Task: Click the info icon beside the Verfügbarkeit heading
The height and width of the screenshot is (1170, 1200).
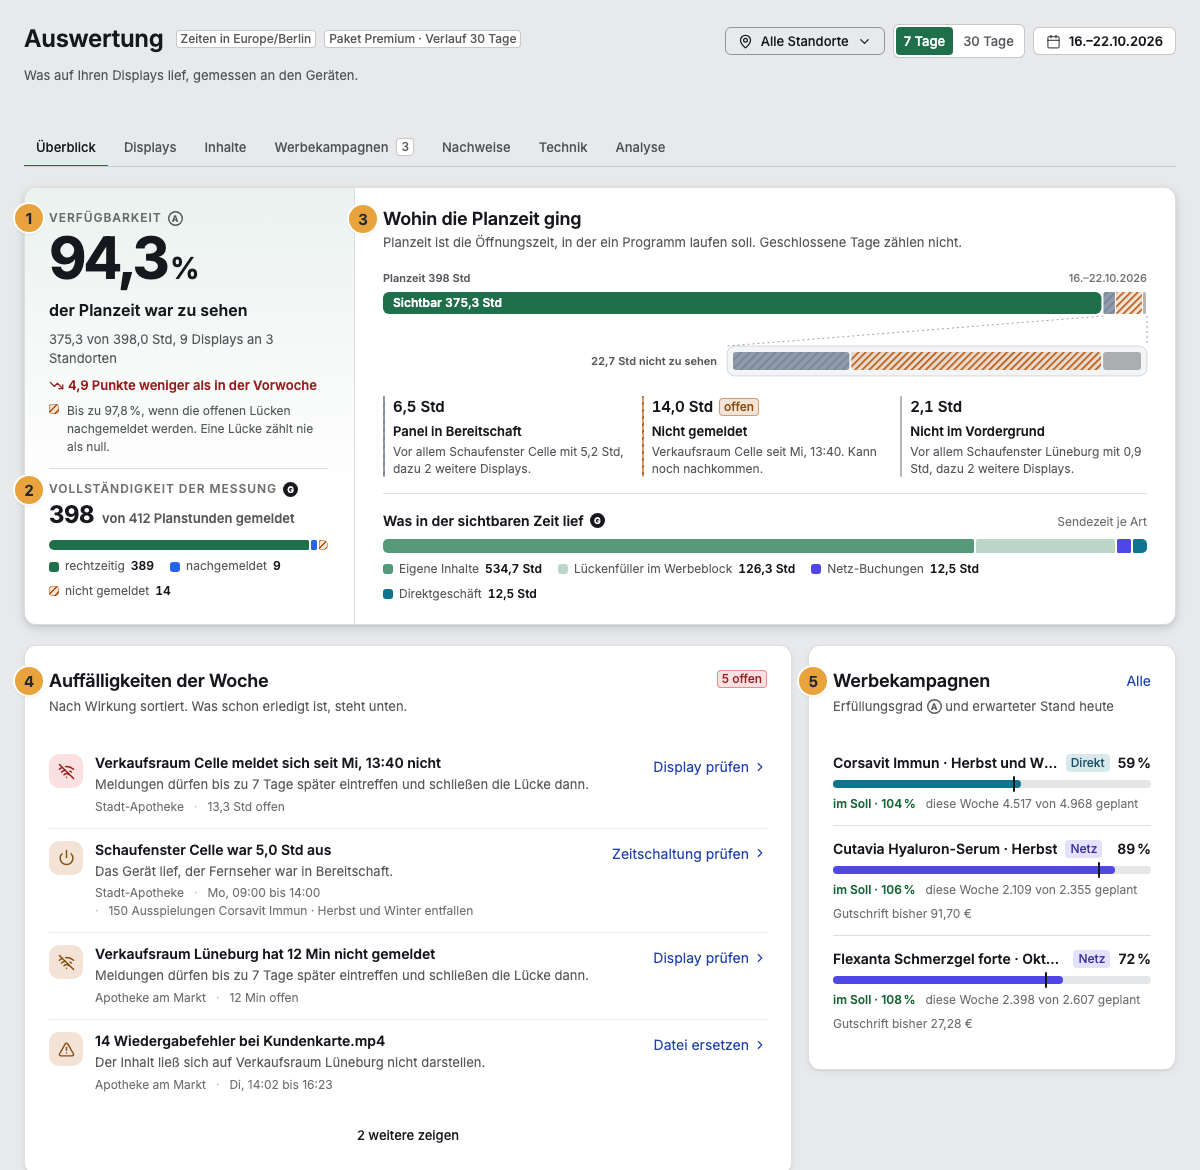Action: click(176, 218)
